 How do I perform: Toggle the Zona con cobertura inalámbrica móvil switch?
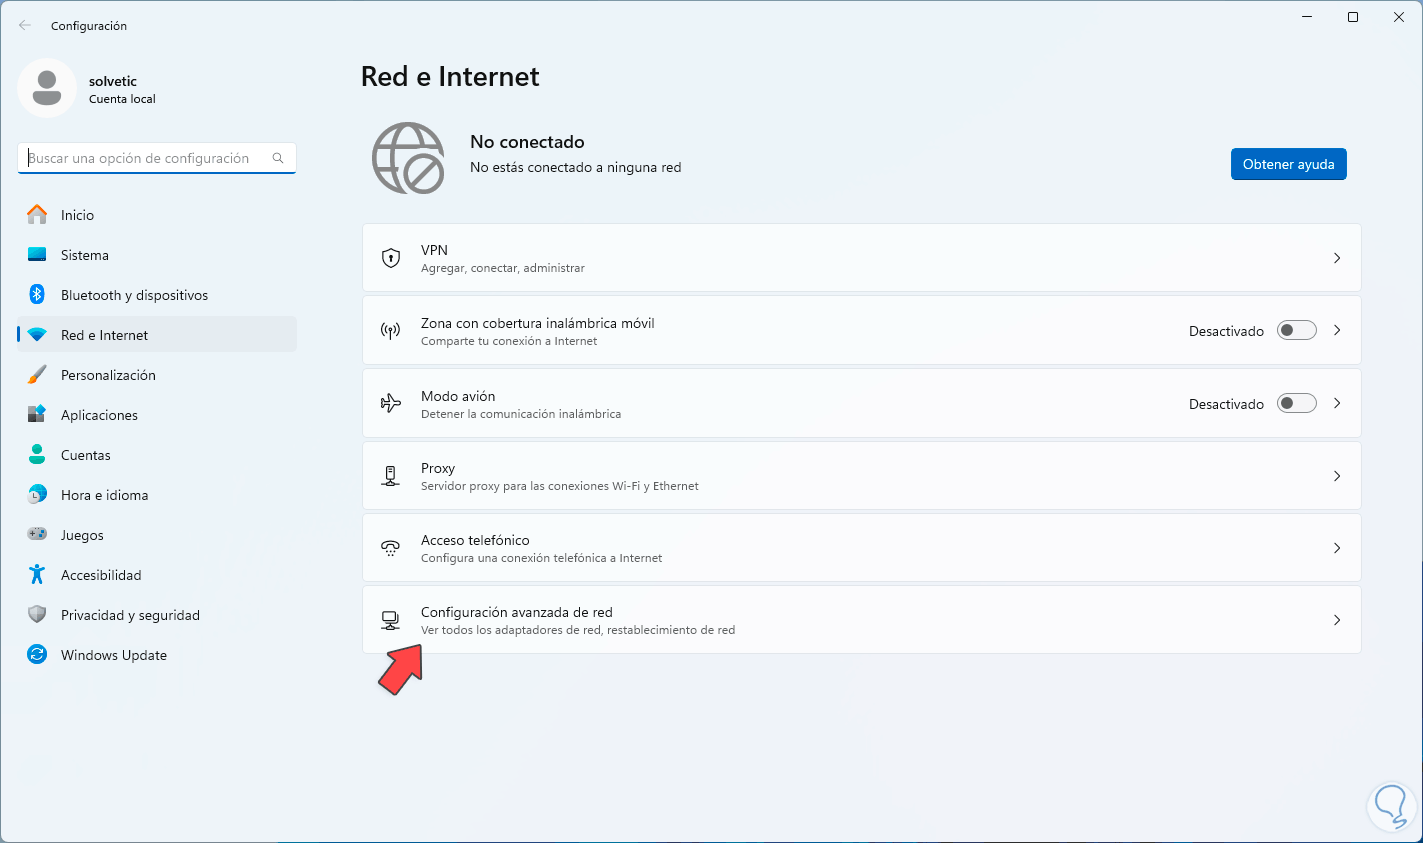(1296, 330)
